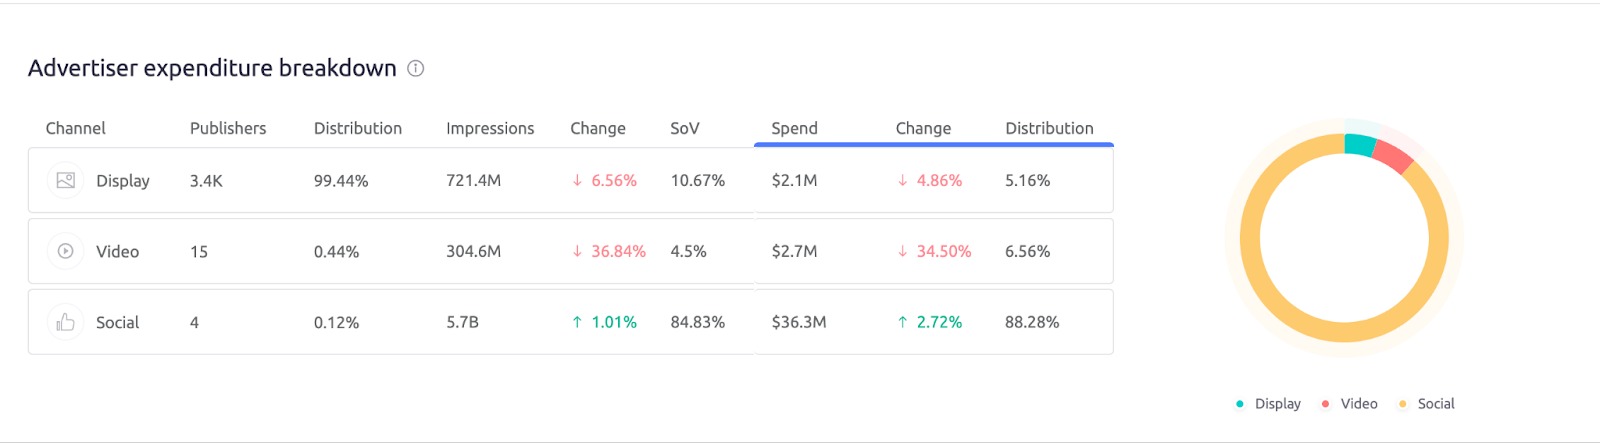The width and height of the screenshot is (1600, 443).
Task: Toggle Social series in chart legend
Action: click(x=1427, y=404)
